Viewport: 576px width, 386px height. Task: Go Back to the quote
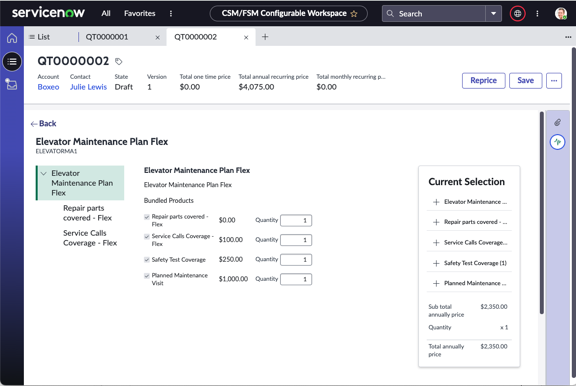[43, 123]
